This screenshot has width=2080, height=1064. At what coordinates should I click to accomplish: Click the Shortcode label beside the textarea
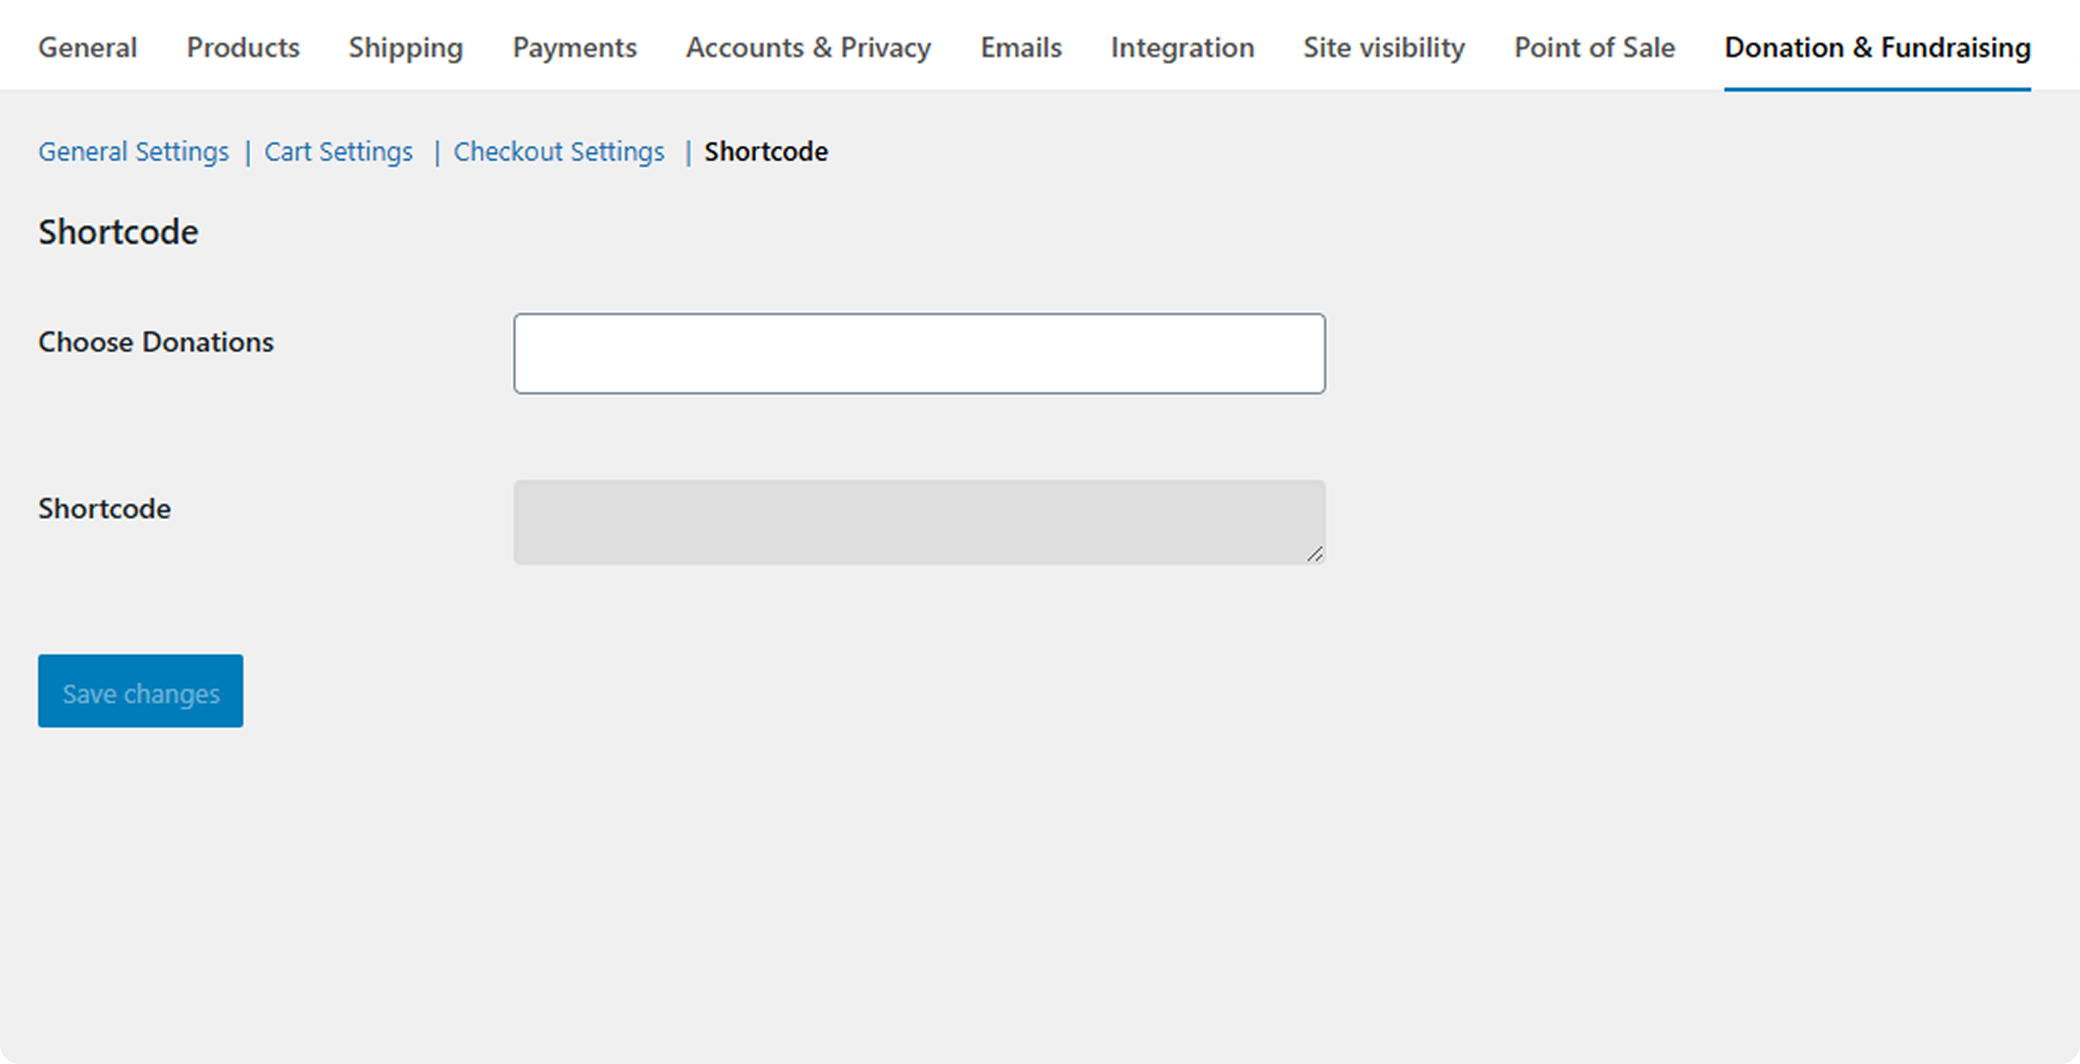(105, 508)
